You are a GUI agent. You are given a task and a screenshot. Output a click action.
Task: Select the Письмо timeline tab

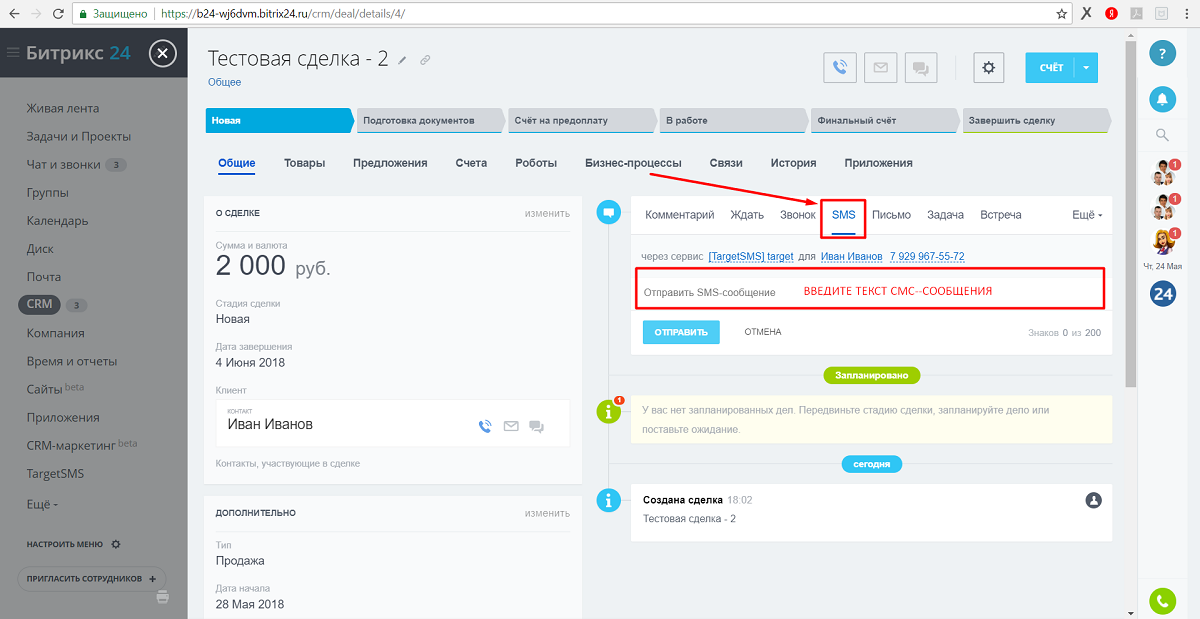click(x=891, y=215)
